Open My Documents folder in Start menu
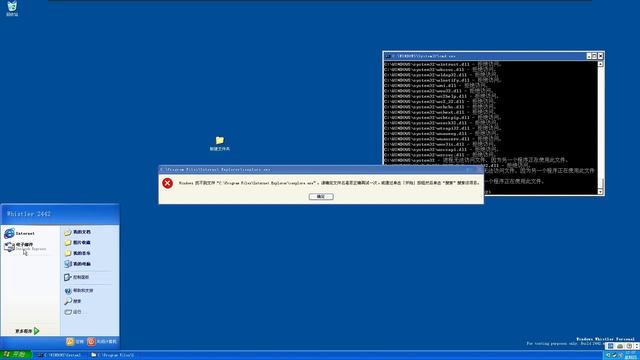Image resolution: width=640 pixels, height=360 pixels. 78,232
